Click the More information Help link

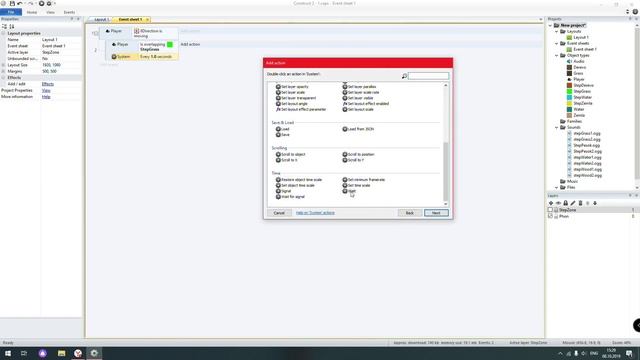pos(46,97)
